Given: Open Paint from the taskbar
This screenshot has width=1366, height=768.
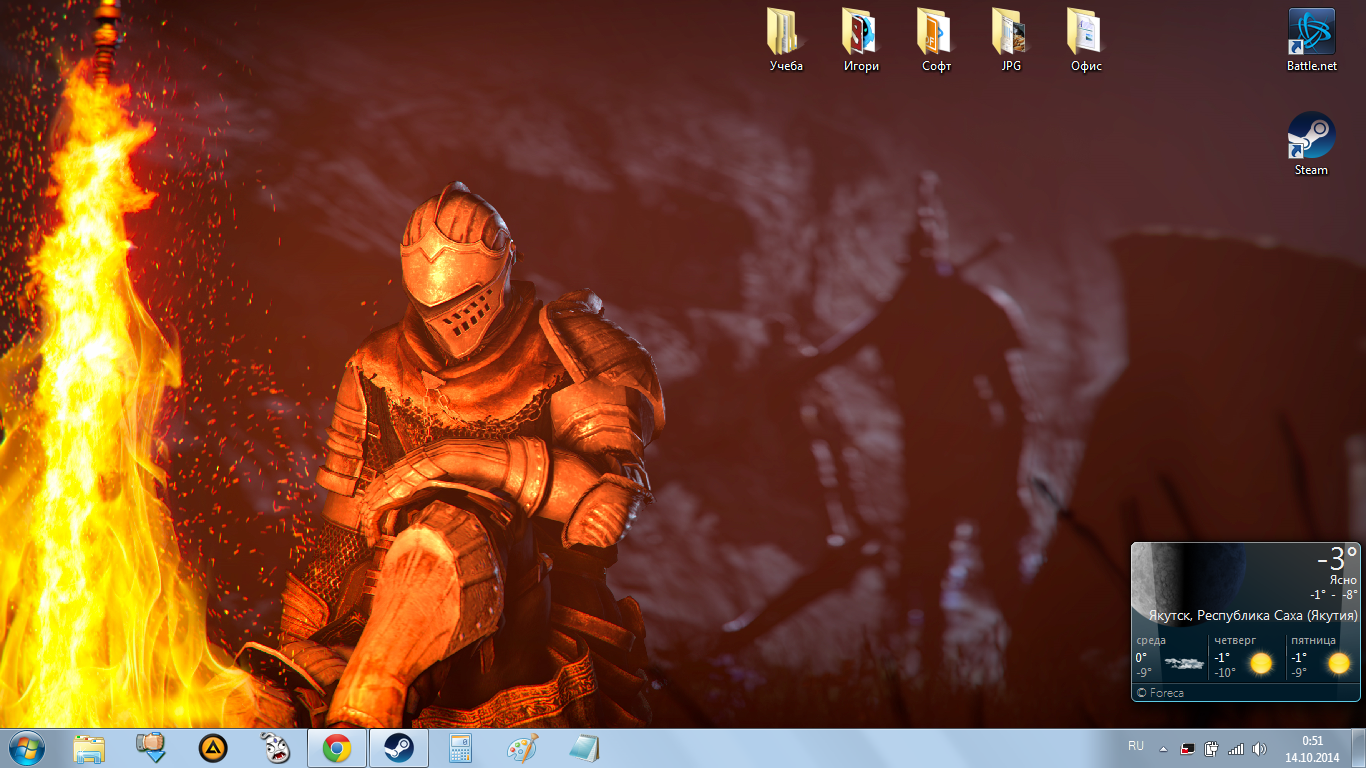Looking at the screenshot, I should click(523, 748).
